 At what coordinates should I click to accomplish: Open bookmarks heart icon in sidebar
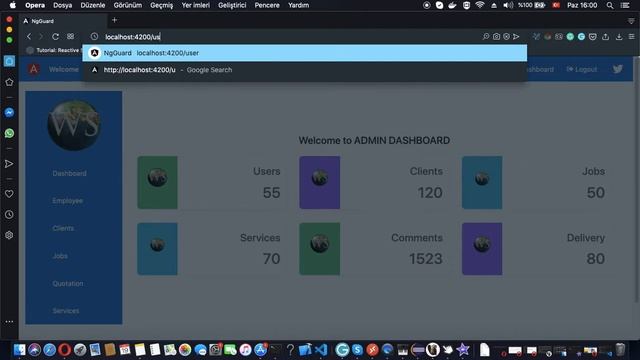9,194
